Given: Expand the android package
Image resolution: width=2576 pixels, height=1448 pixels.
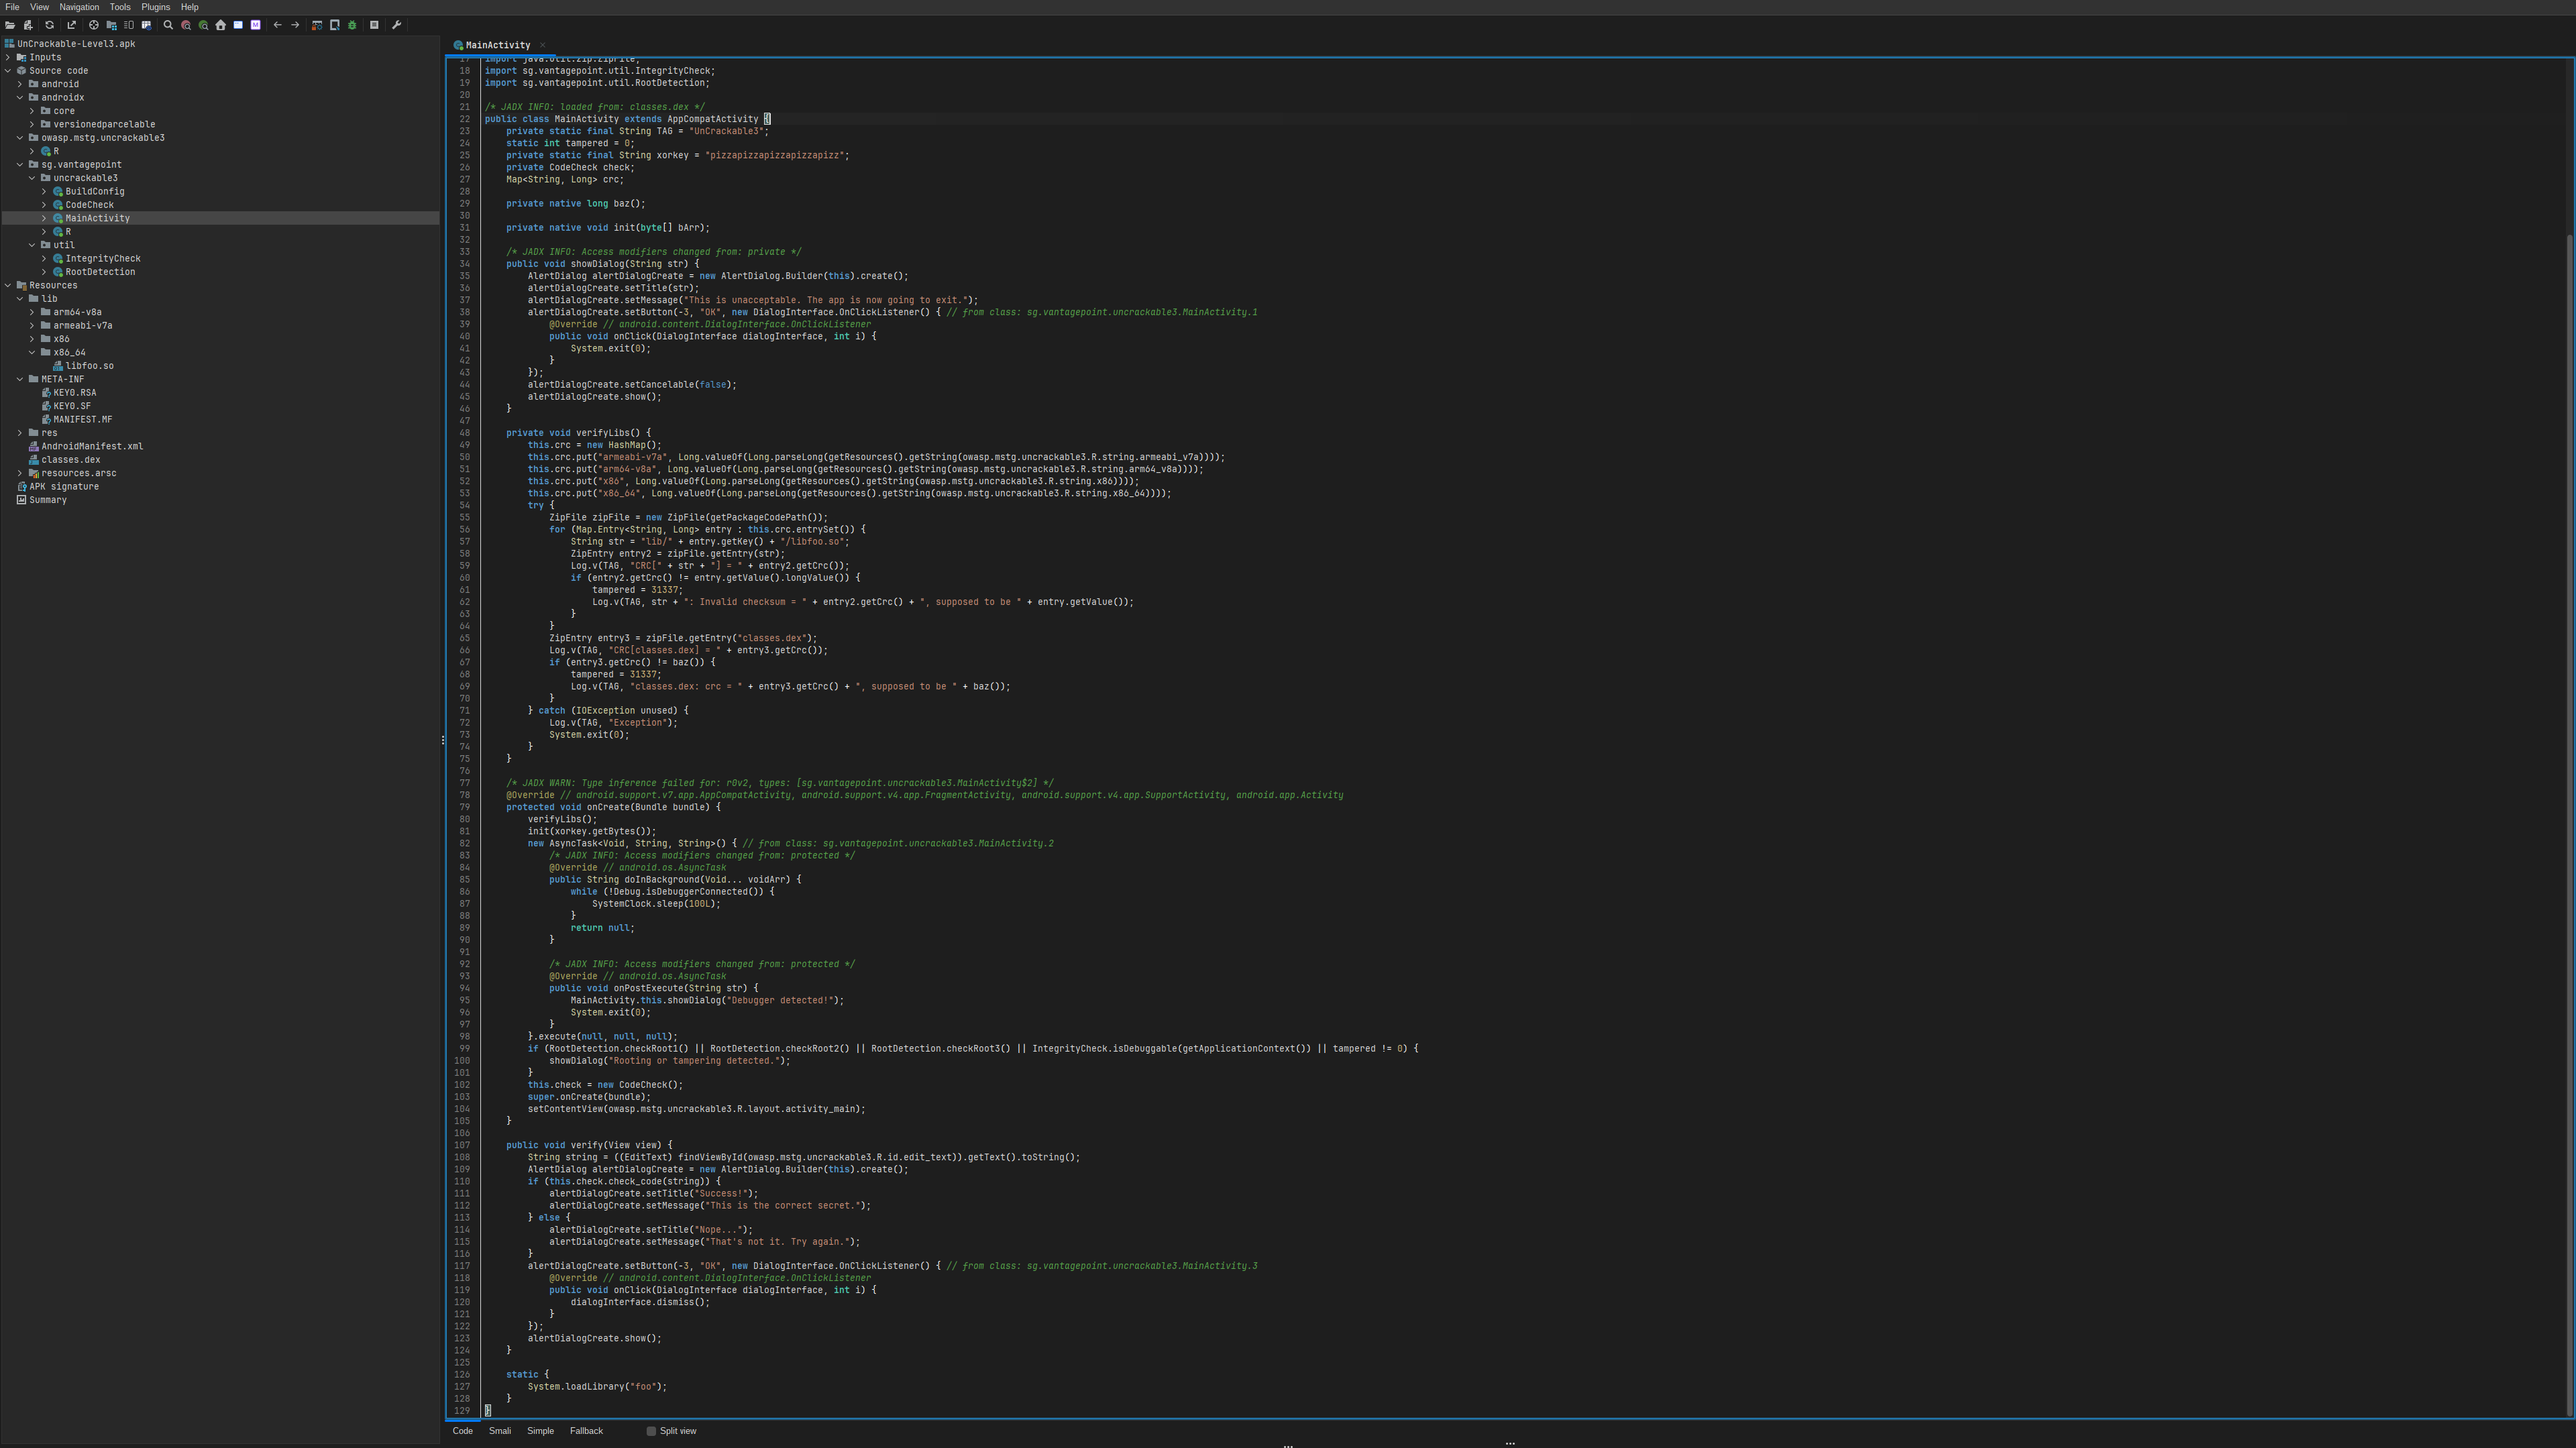Looking at the screenshot, I should point(20,84).
